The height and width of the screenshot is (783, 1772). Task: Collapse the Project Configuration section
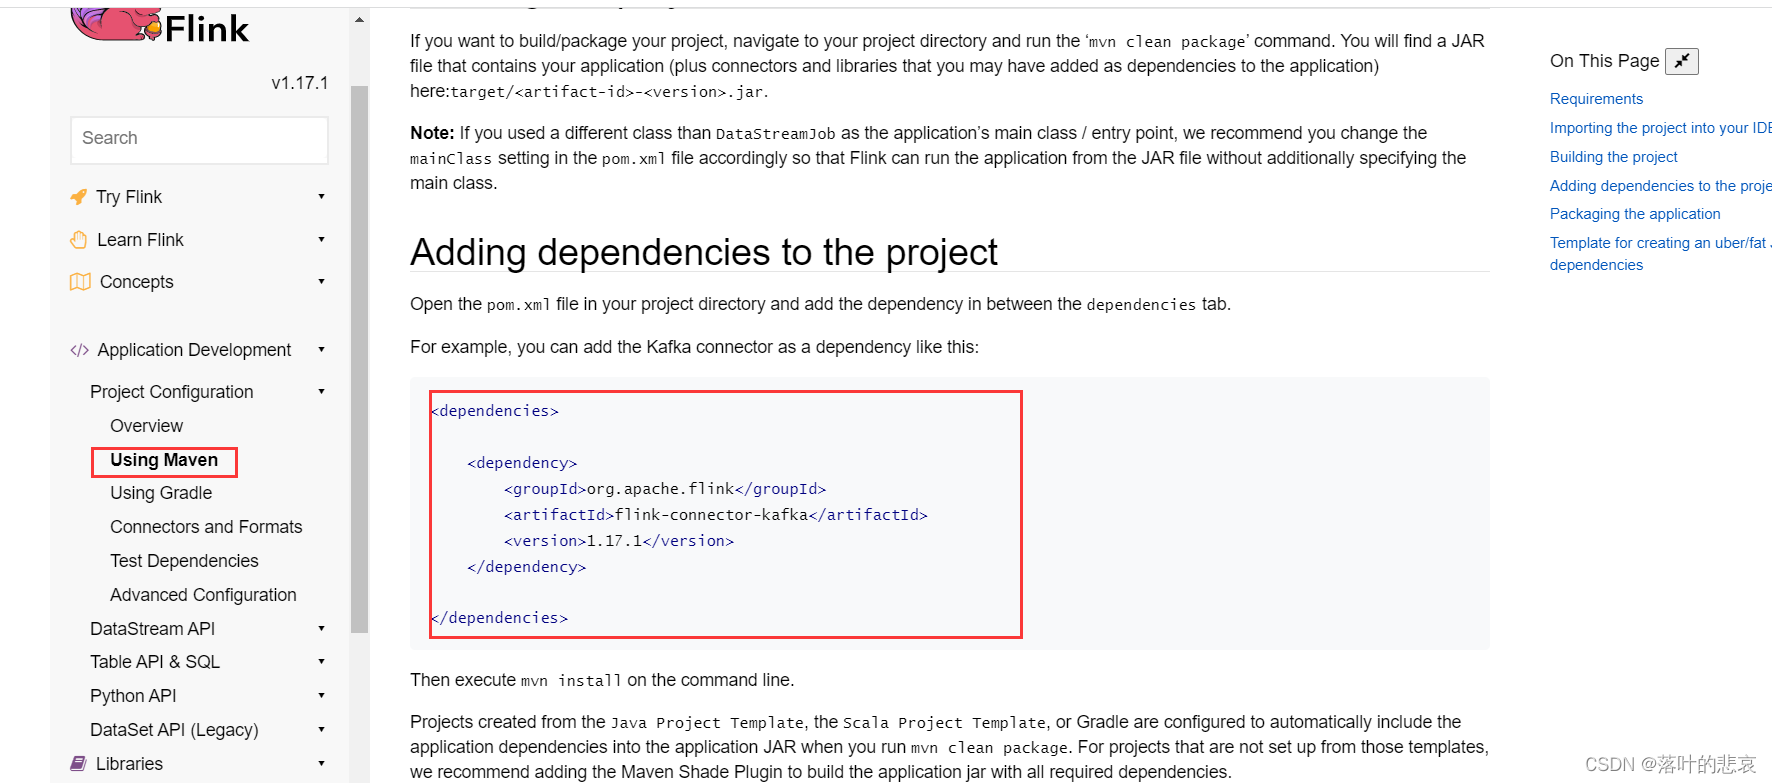pyautogui.click(x=321, y=392)
